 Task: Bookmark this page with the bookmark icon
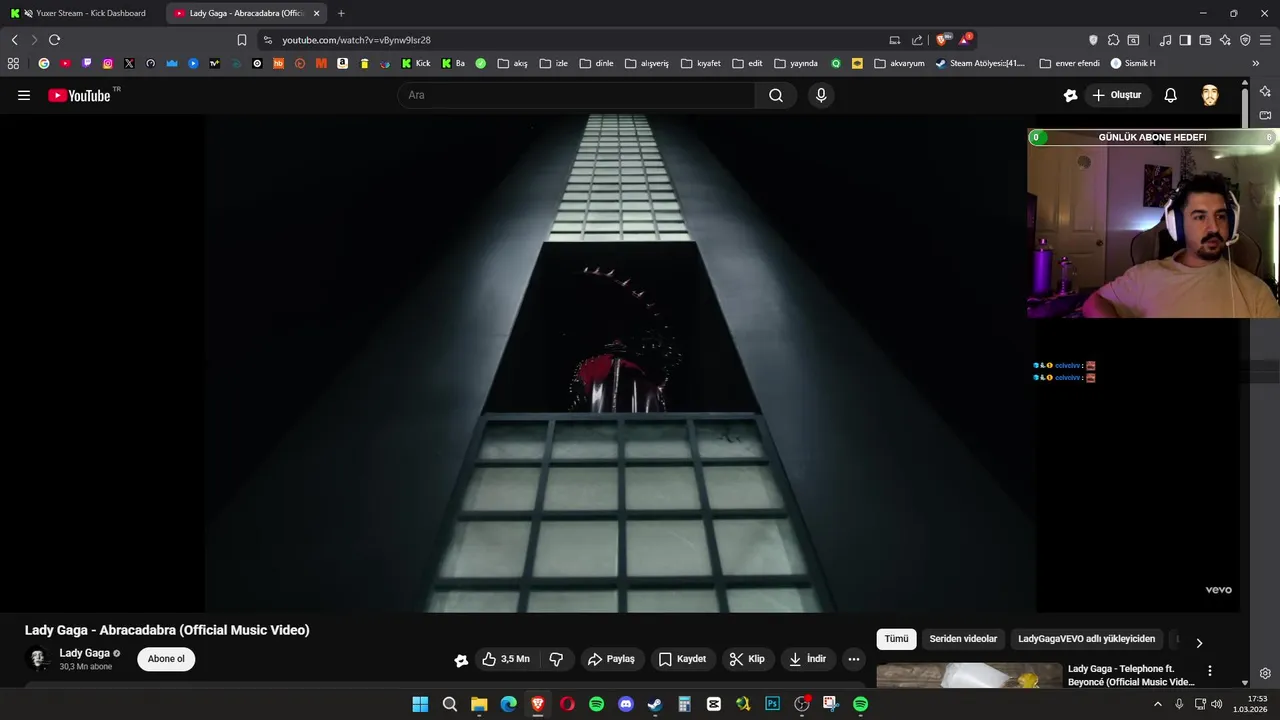[242, 40]
